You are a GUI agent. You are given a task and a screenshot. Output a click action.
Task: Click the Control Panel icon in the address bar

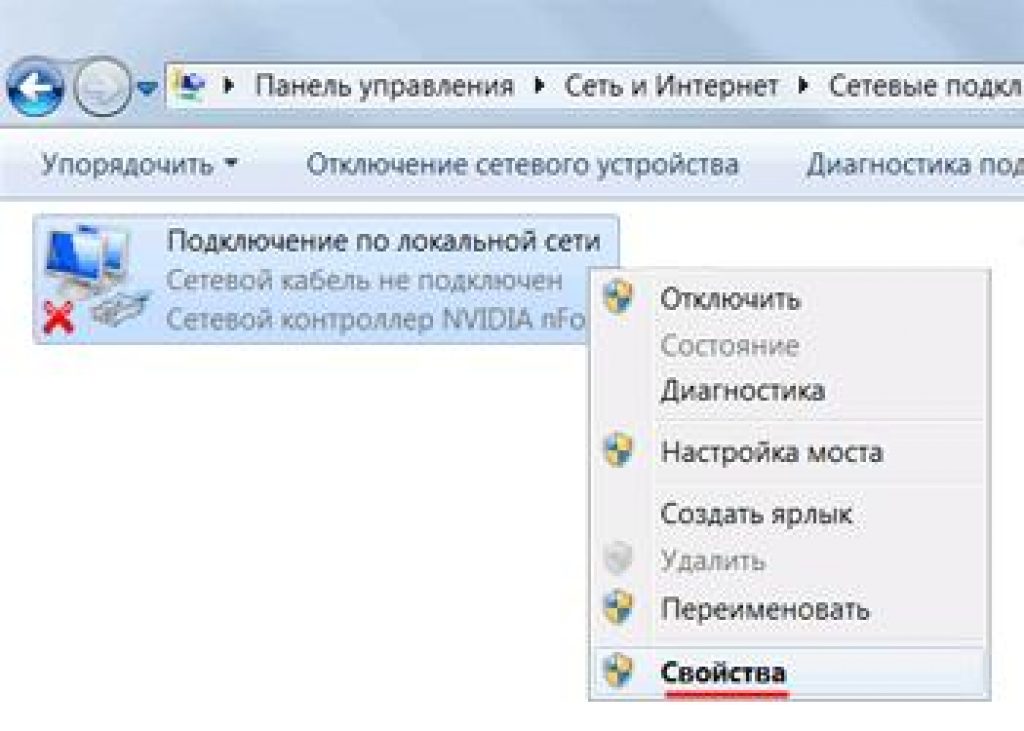pyautogui.click(x=189, y=87)
